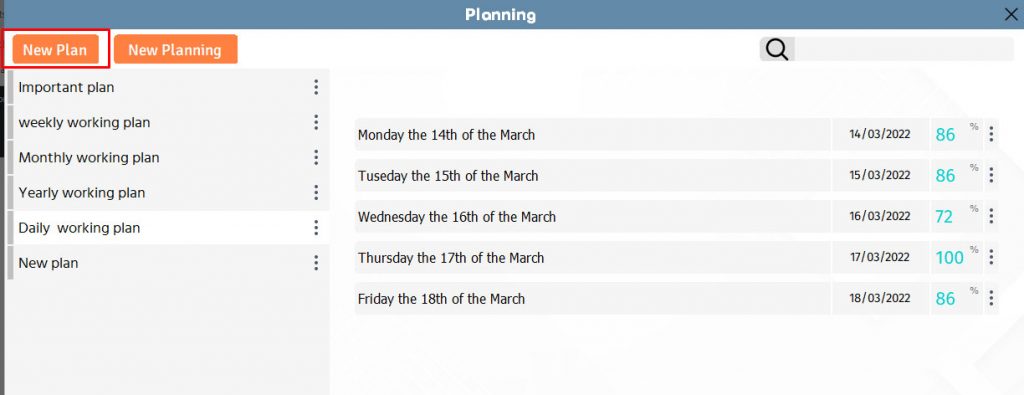Open options menu for Important plan
The height and width of the screenshot is (395, 1024).
[316, 87]
